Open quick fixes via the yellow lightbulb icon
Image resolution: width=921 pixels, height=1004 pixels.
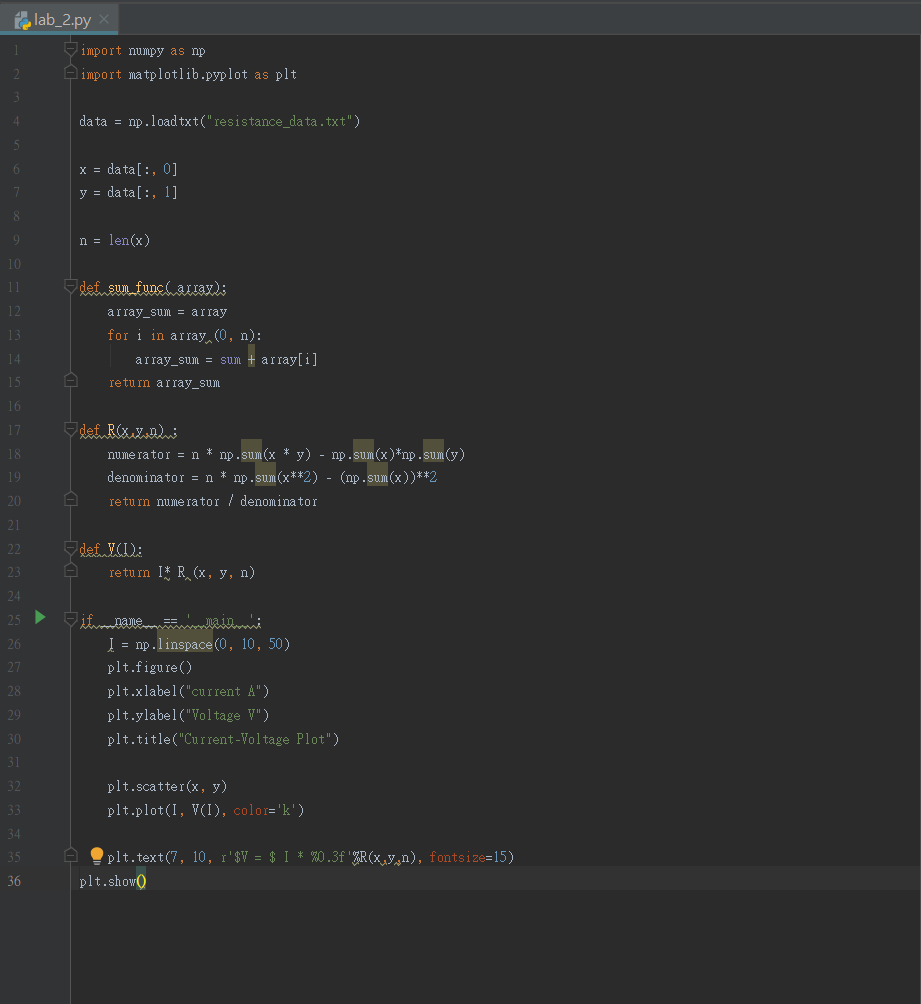(96, 855)
